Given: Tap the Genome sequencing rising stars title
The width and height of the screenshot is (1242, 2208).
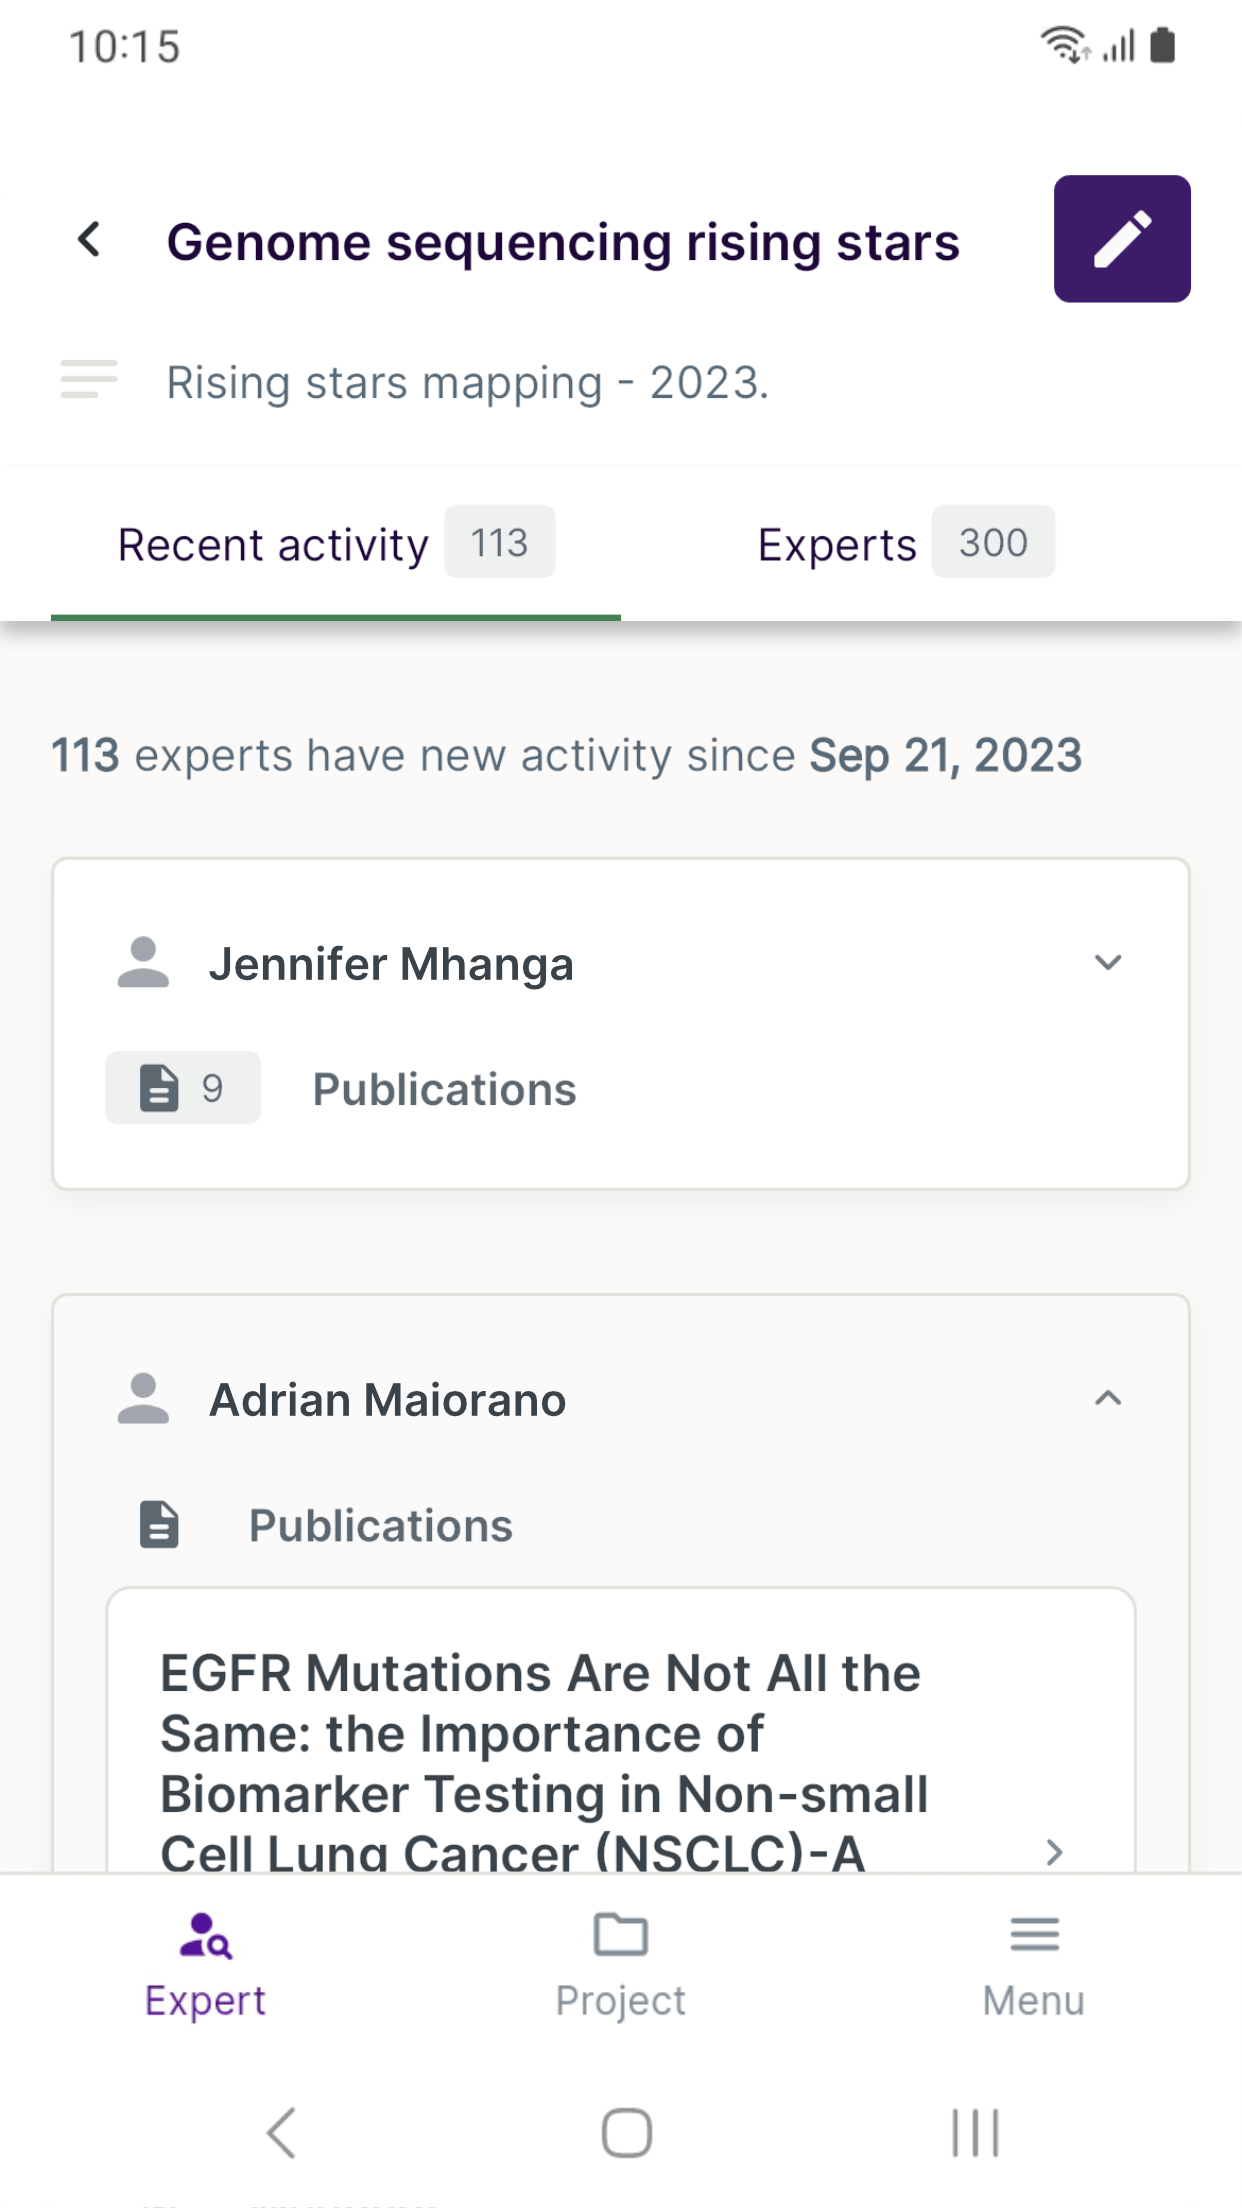Looking at the screenshot, I should coord(563,242).
